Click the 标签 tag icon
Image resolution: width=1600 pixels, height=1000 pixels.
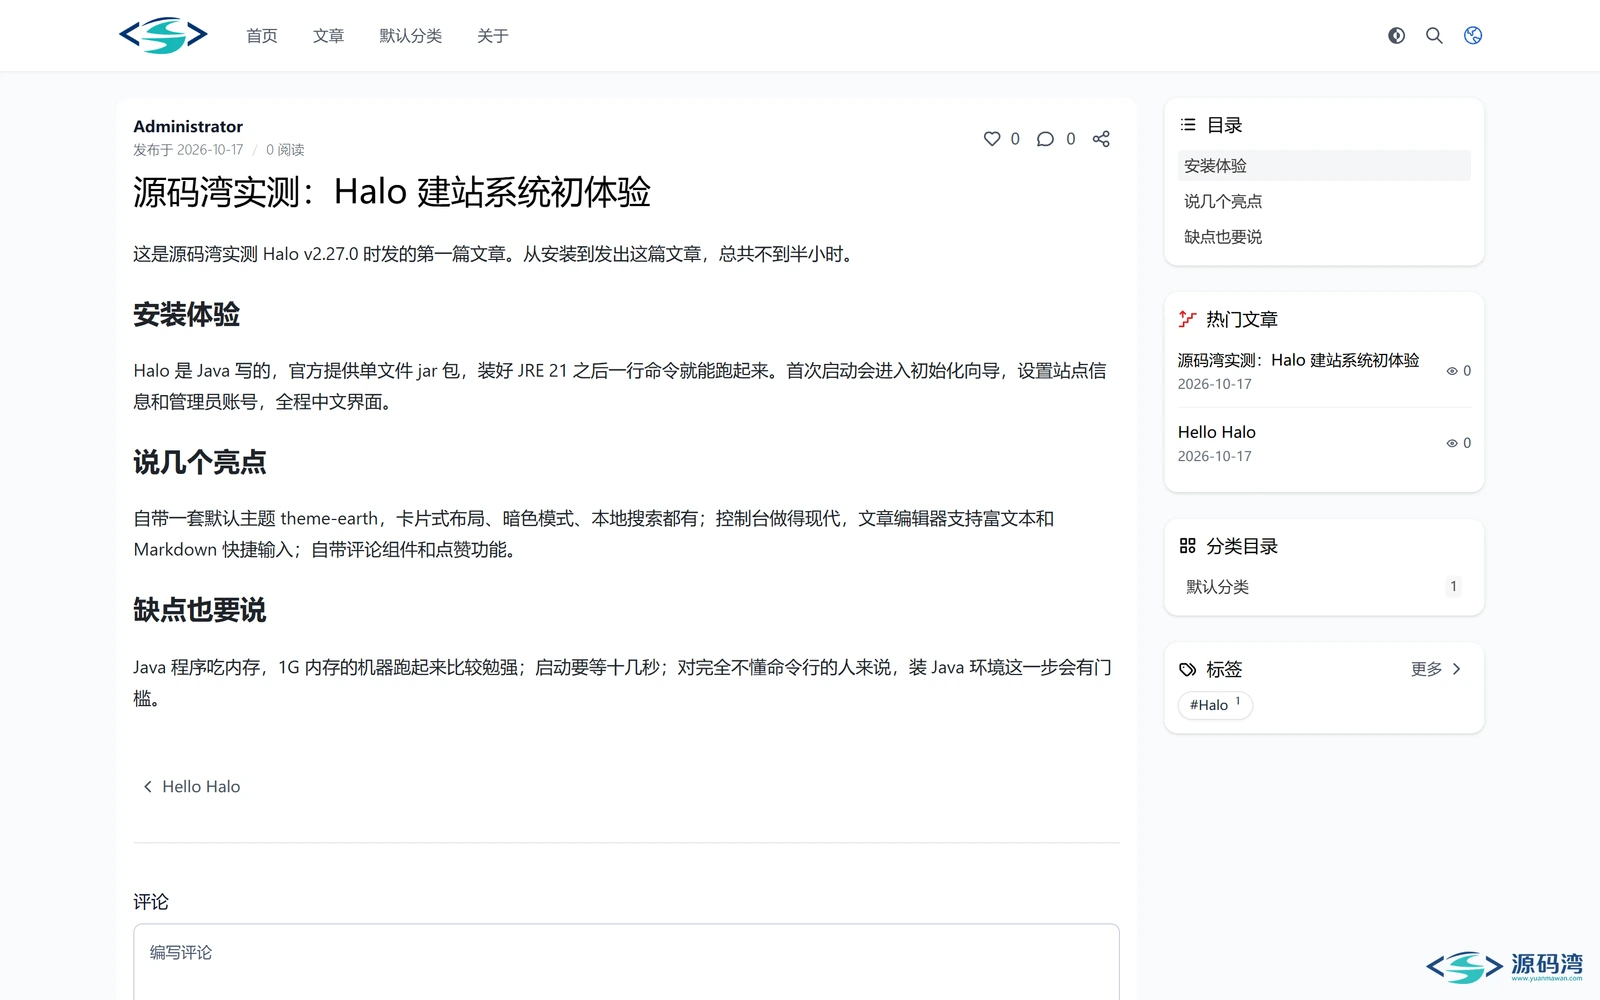(1188, 669)
